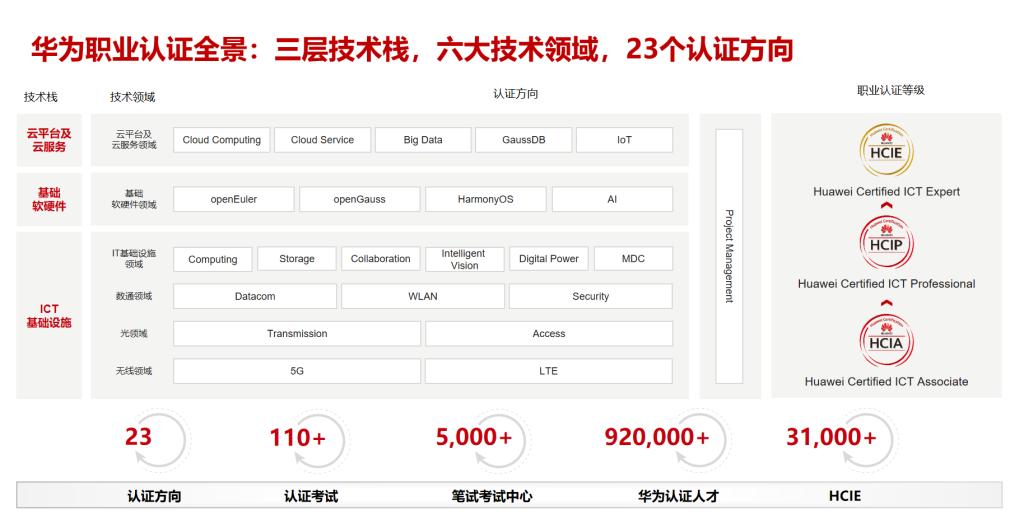Click the Transmission certification box
The height and width of the screenshot is (529, 1024).
click(x=297, y=334)
